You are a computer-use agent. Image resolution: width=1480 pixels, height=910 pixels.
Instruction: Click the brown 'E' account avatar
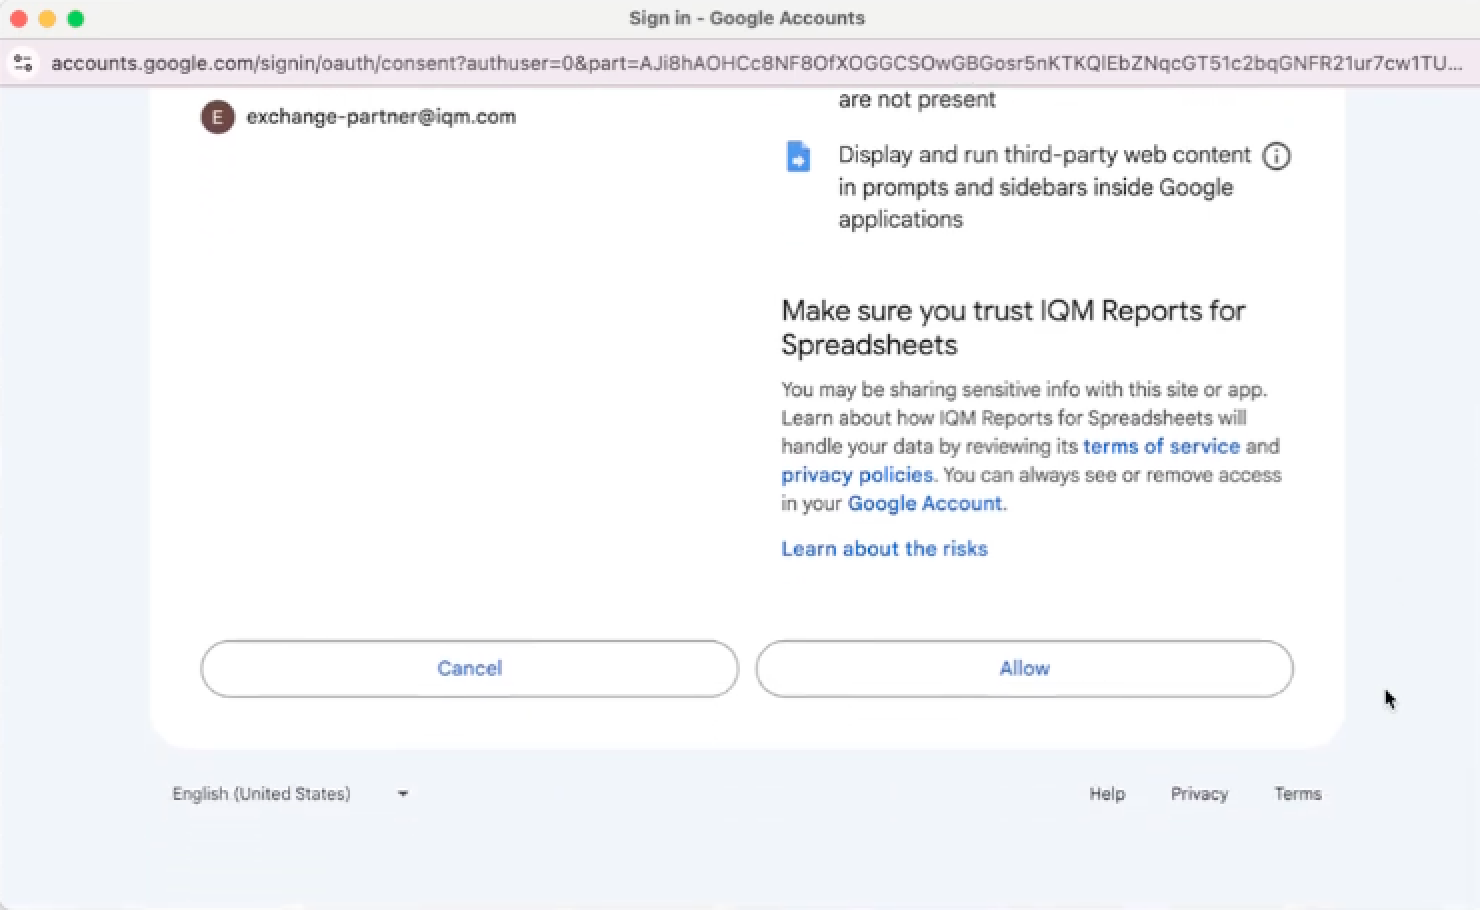click(217, 117)
